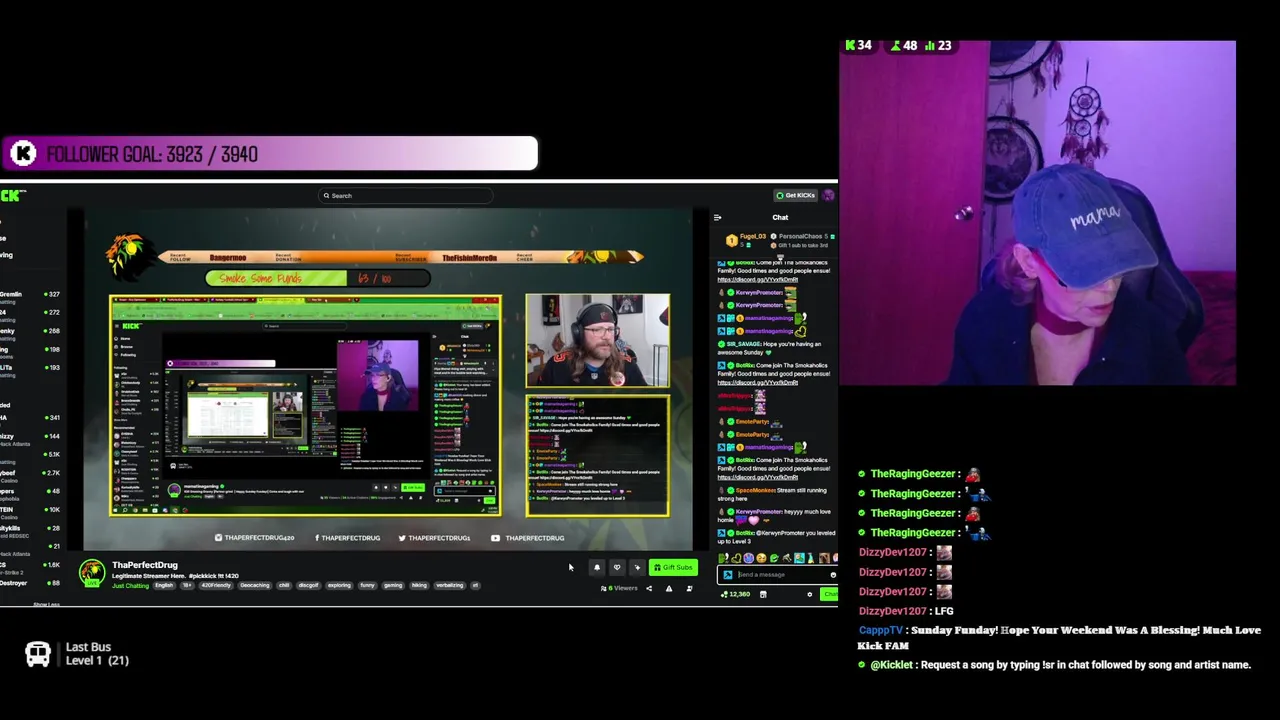Screen dimensions: 1280x720
Task: Click the Follower Goal 3923 / 3940 bar
Action: coord(269,154)
